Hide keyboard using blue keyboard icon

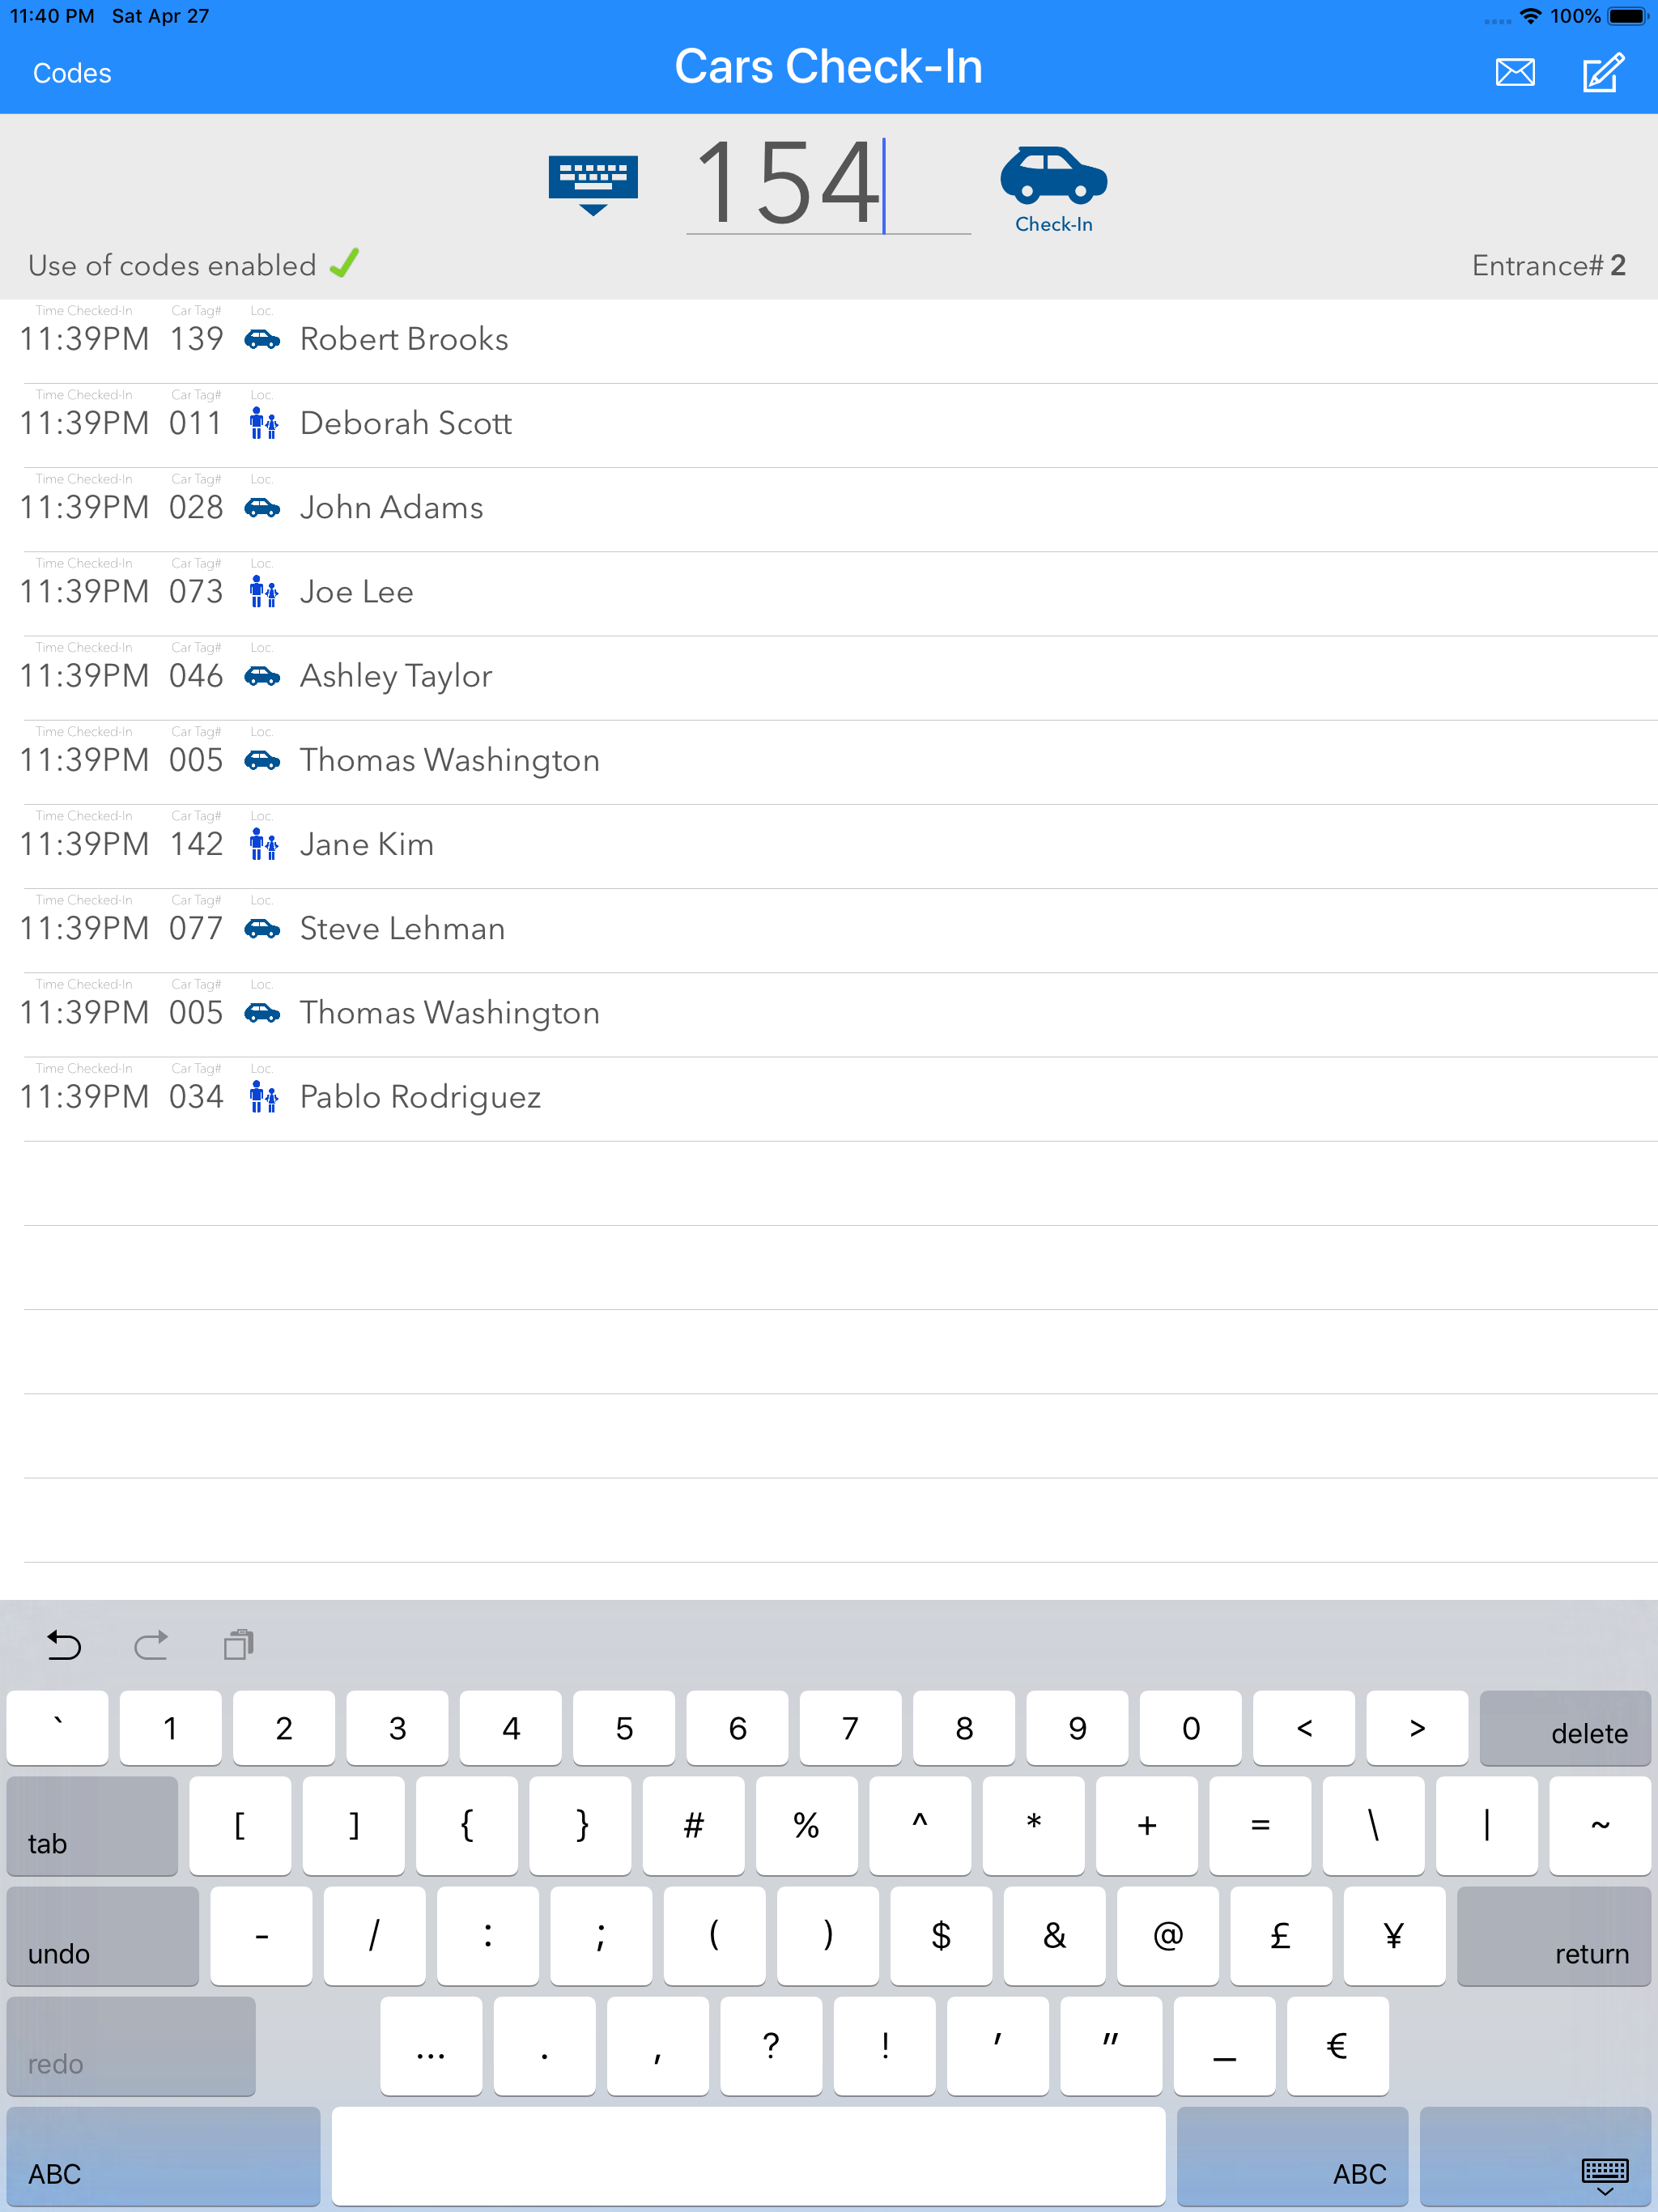point(593,184)
